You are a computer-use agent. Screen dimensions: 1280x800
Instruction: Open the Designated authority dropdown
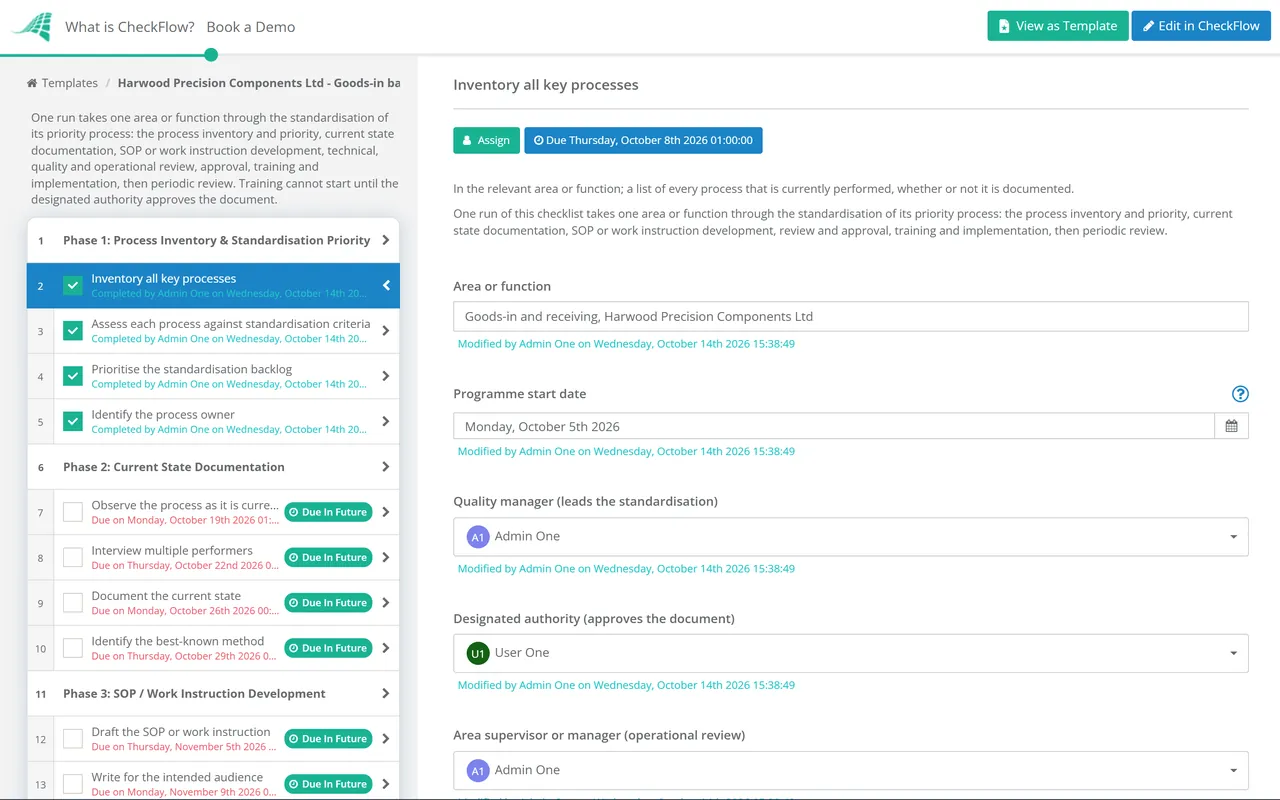[x=851, y=653]
